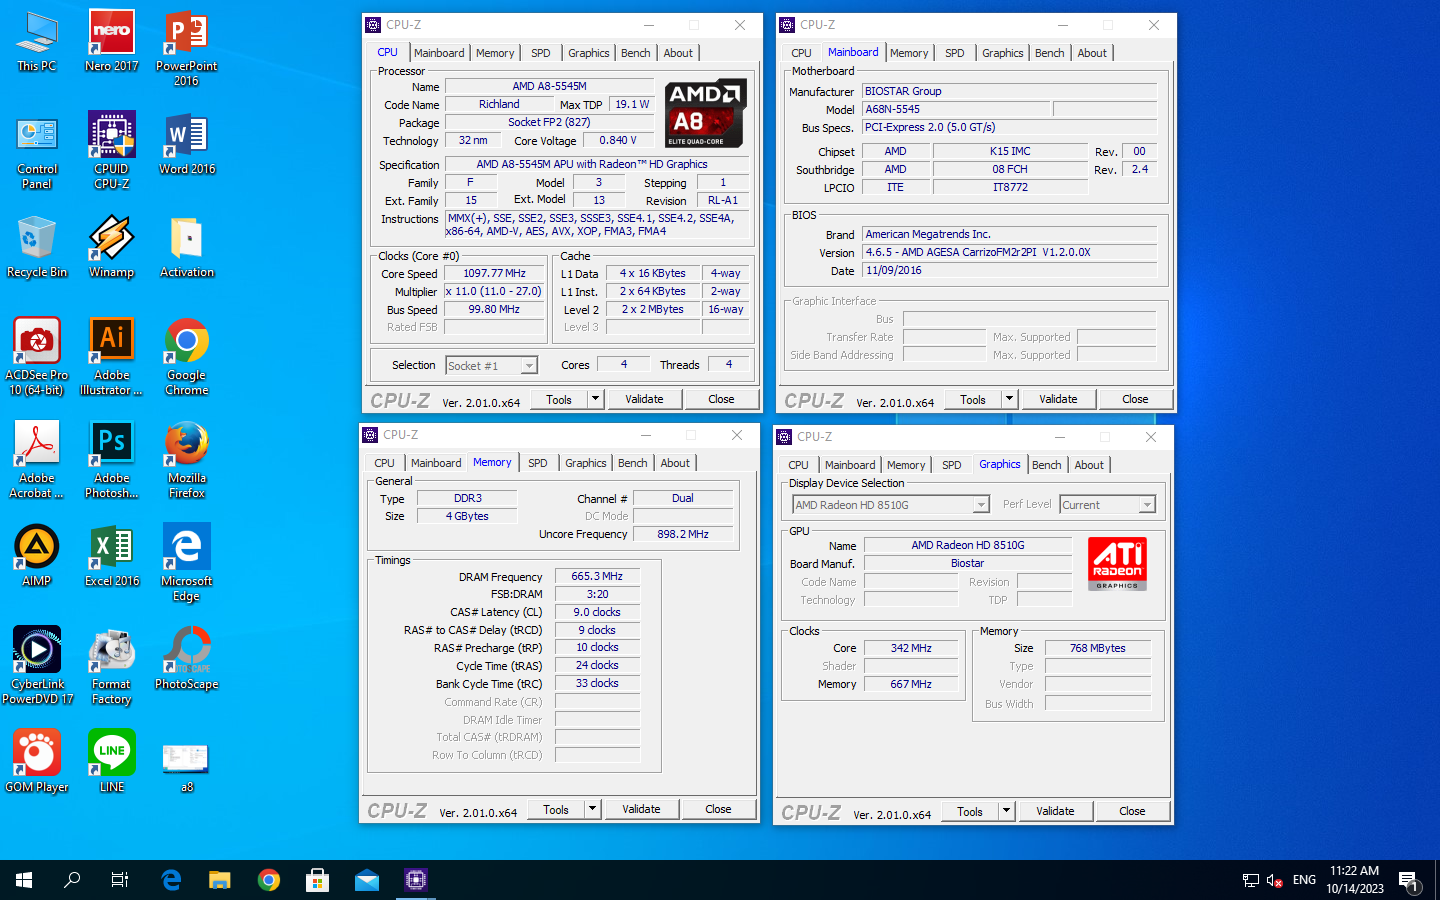Select the PowerPoint 2016 desktop shortcut

pos(187,49)
